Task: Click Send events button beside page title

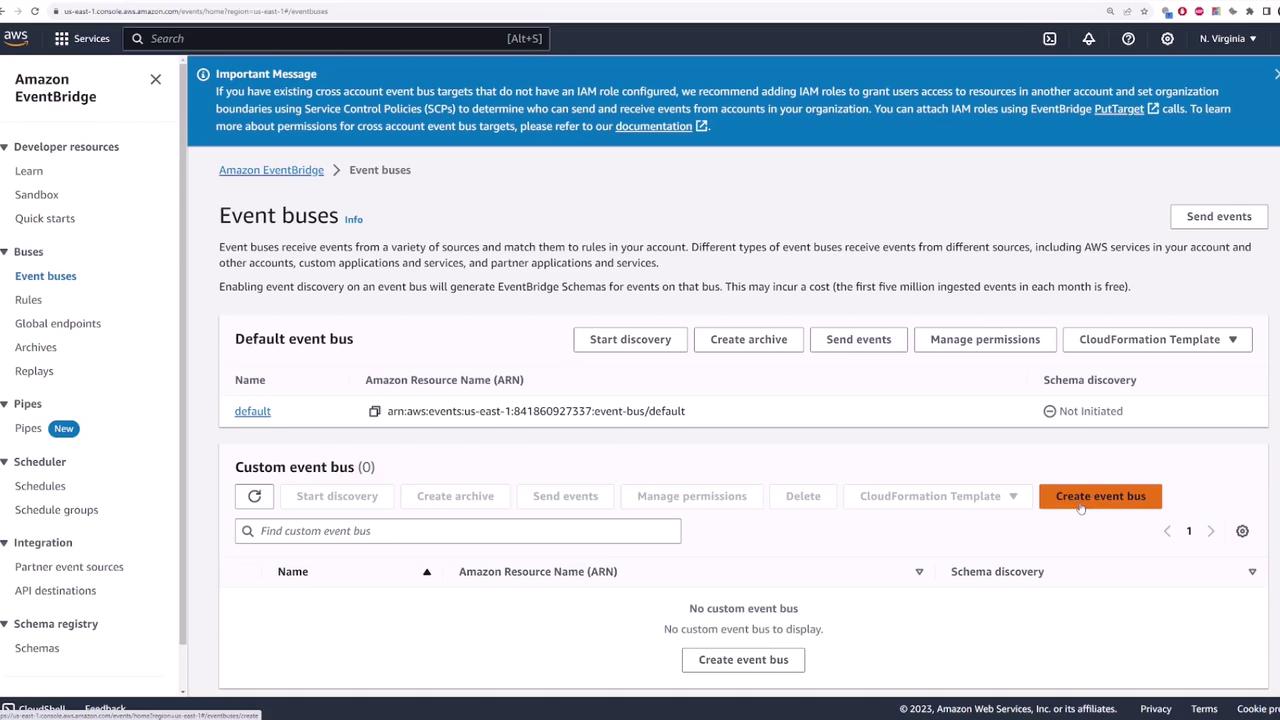Action: (x=1219, y=216)
